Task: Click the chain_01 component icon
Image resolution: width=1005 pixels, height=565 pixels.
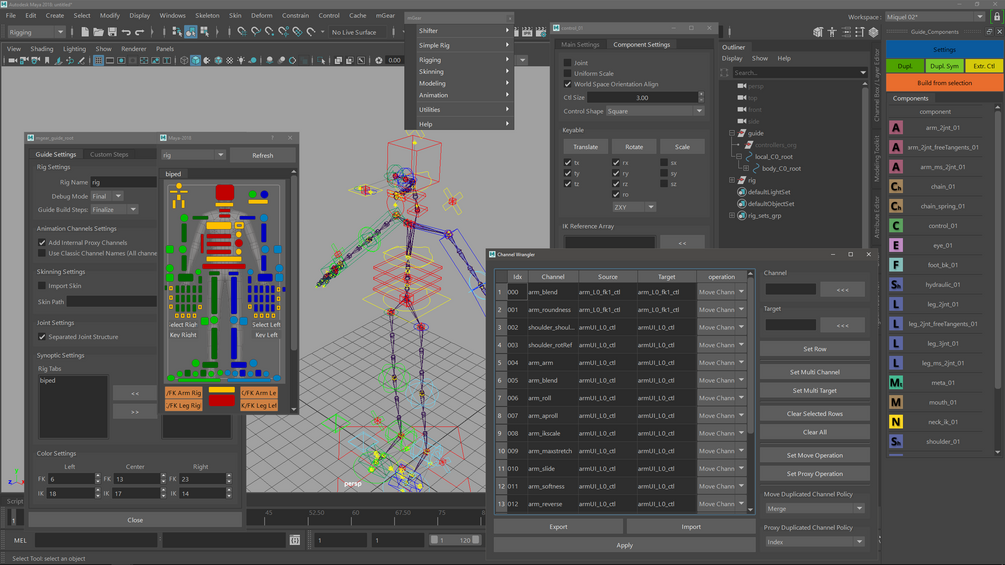Action: 896,186
